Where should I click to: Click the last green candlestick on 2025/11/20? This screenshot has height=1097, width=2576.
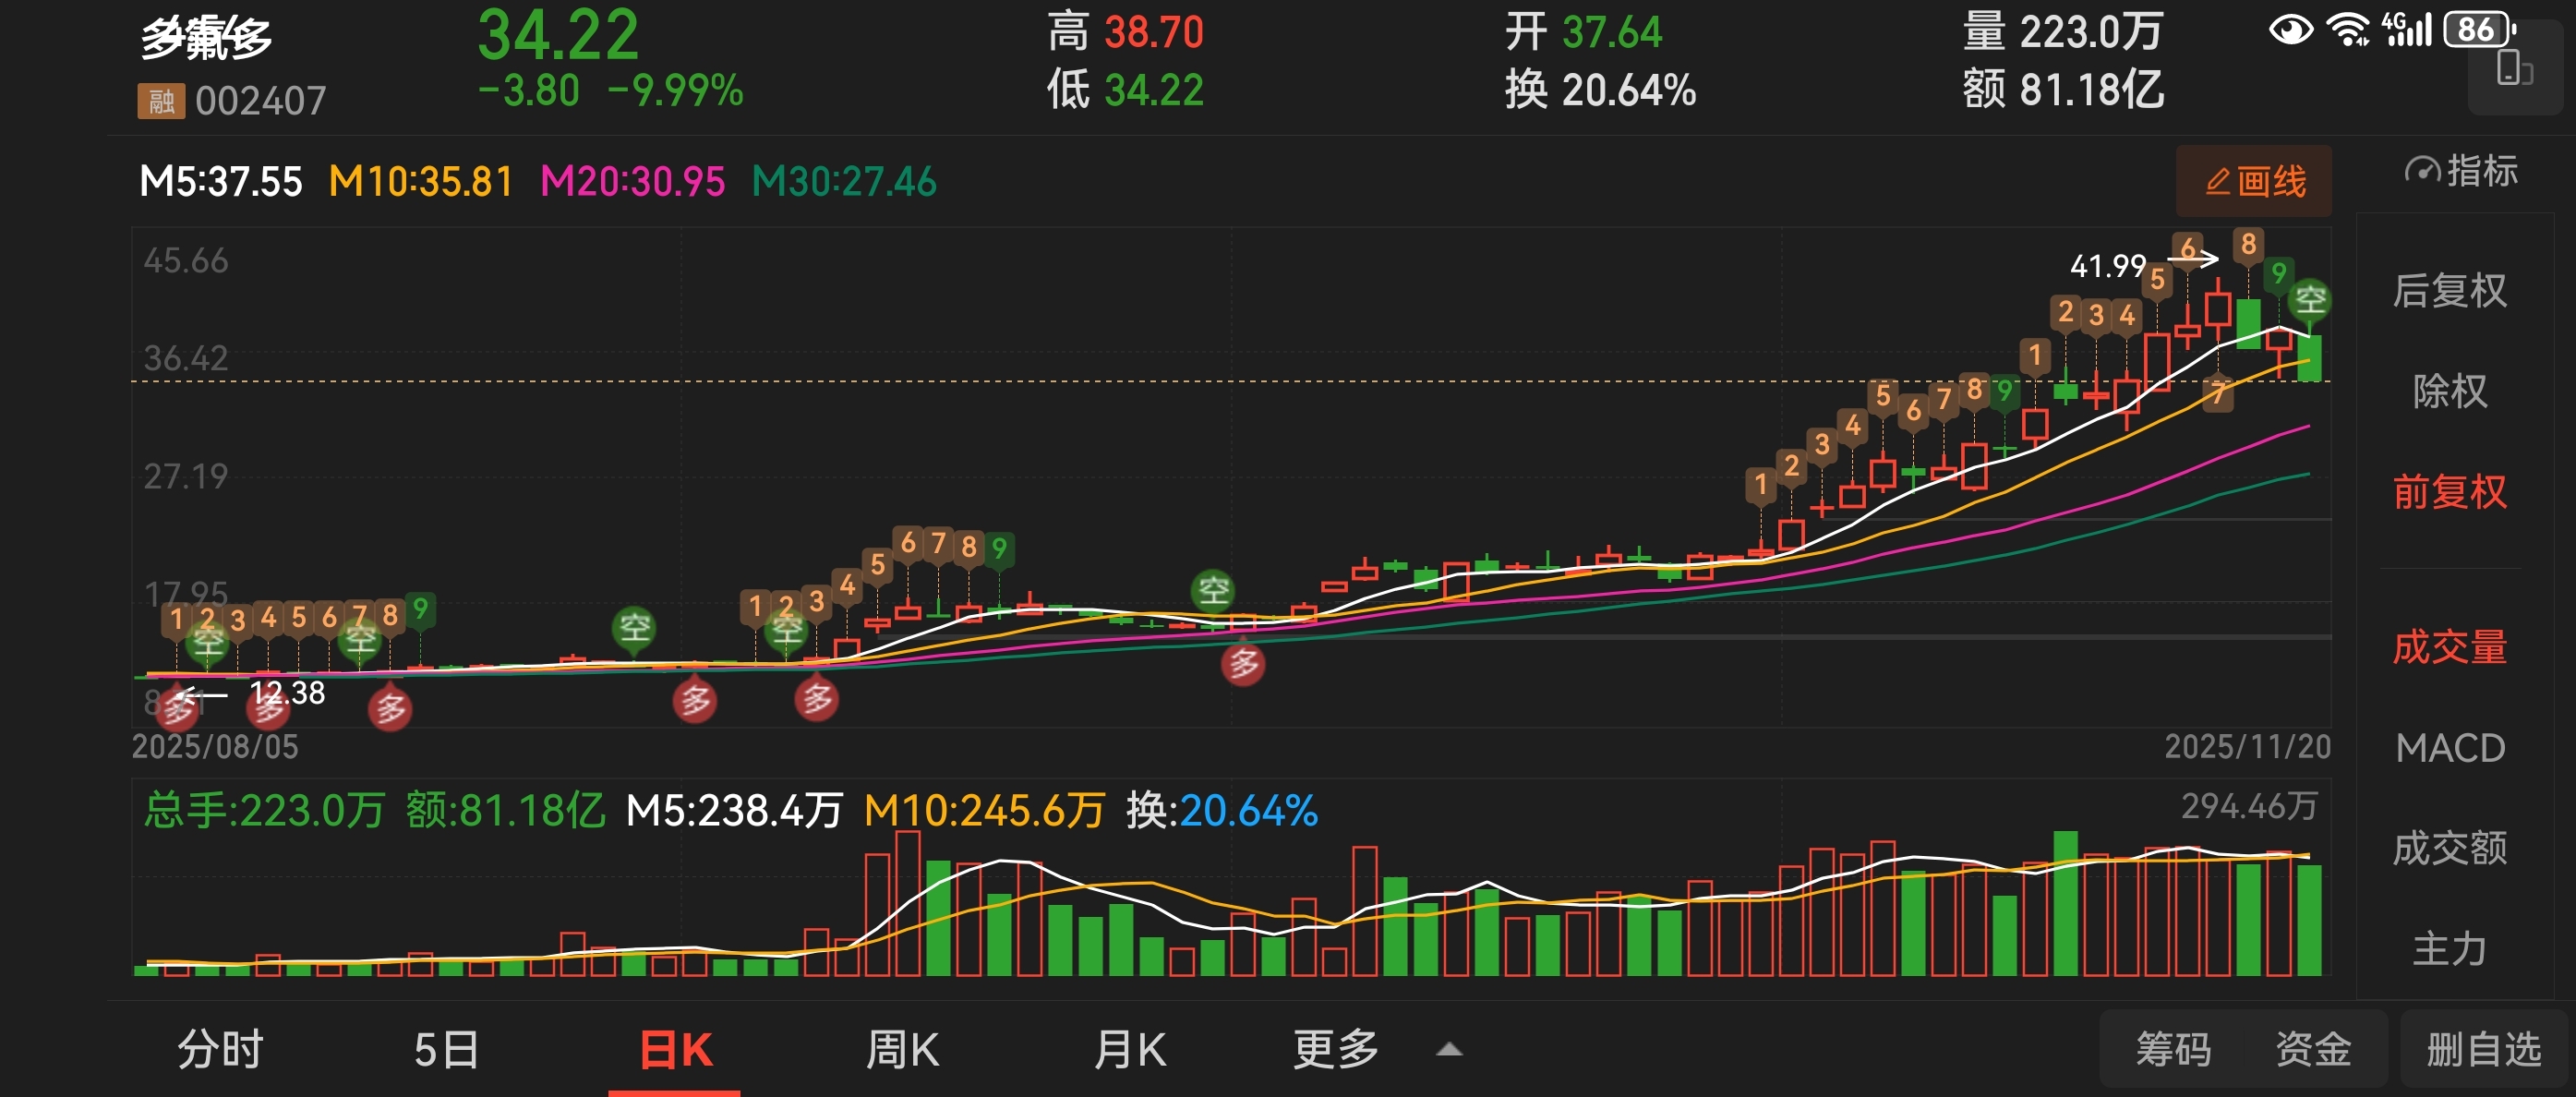pos(2309,358)
